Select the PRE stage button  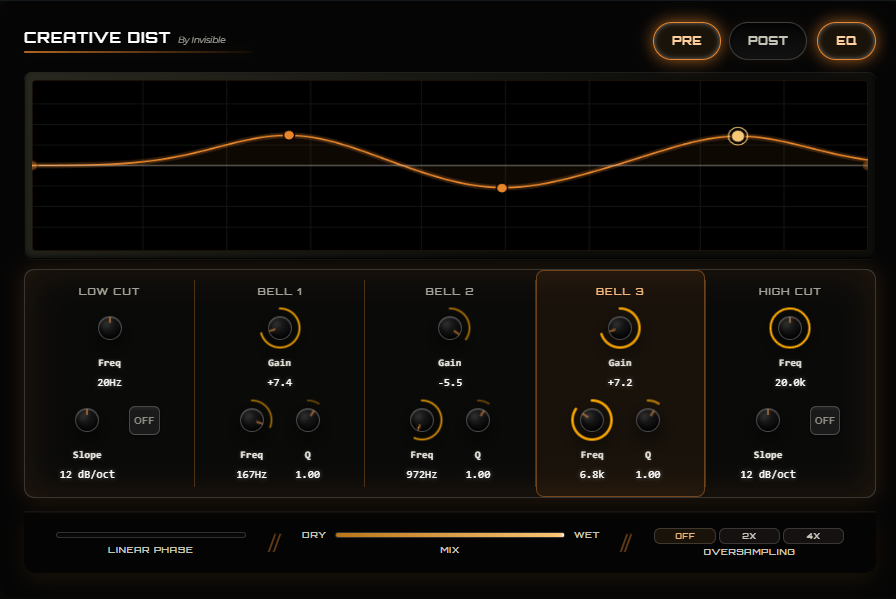(686, 41)
